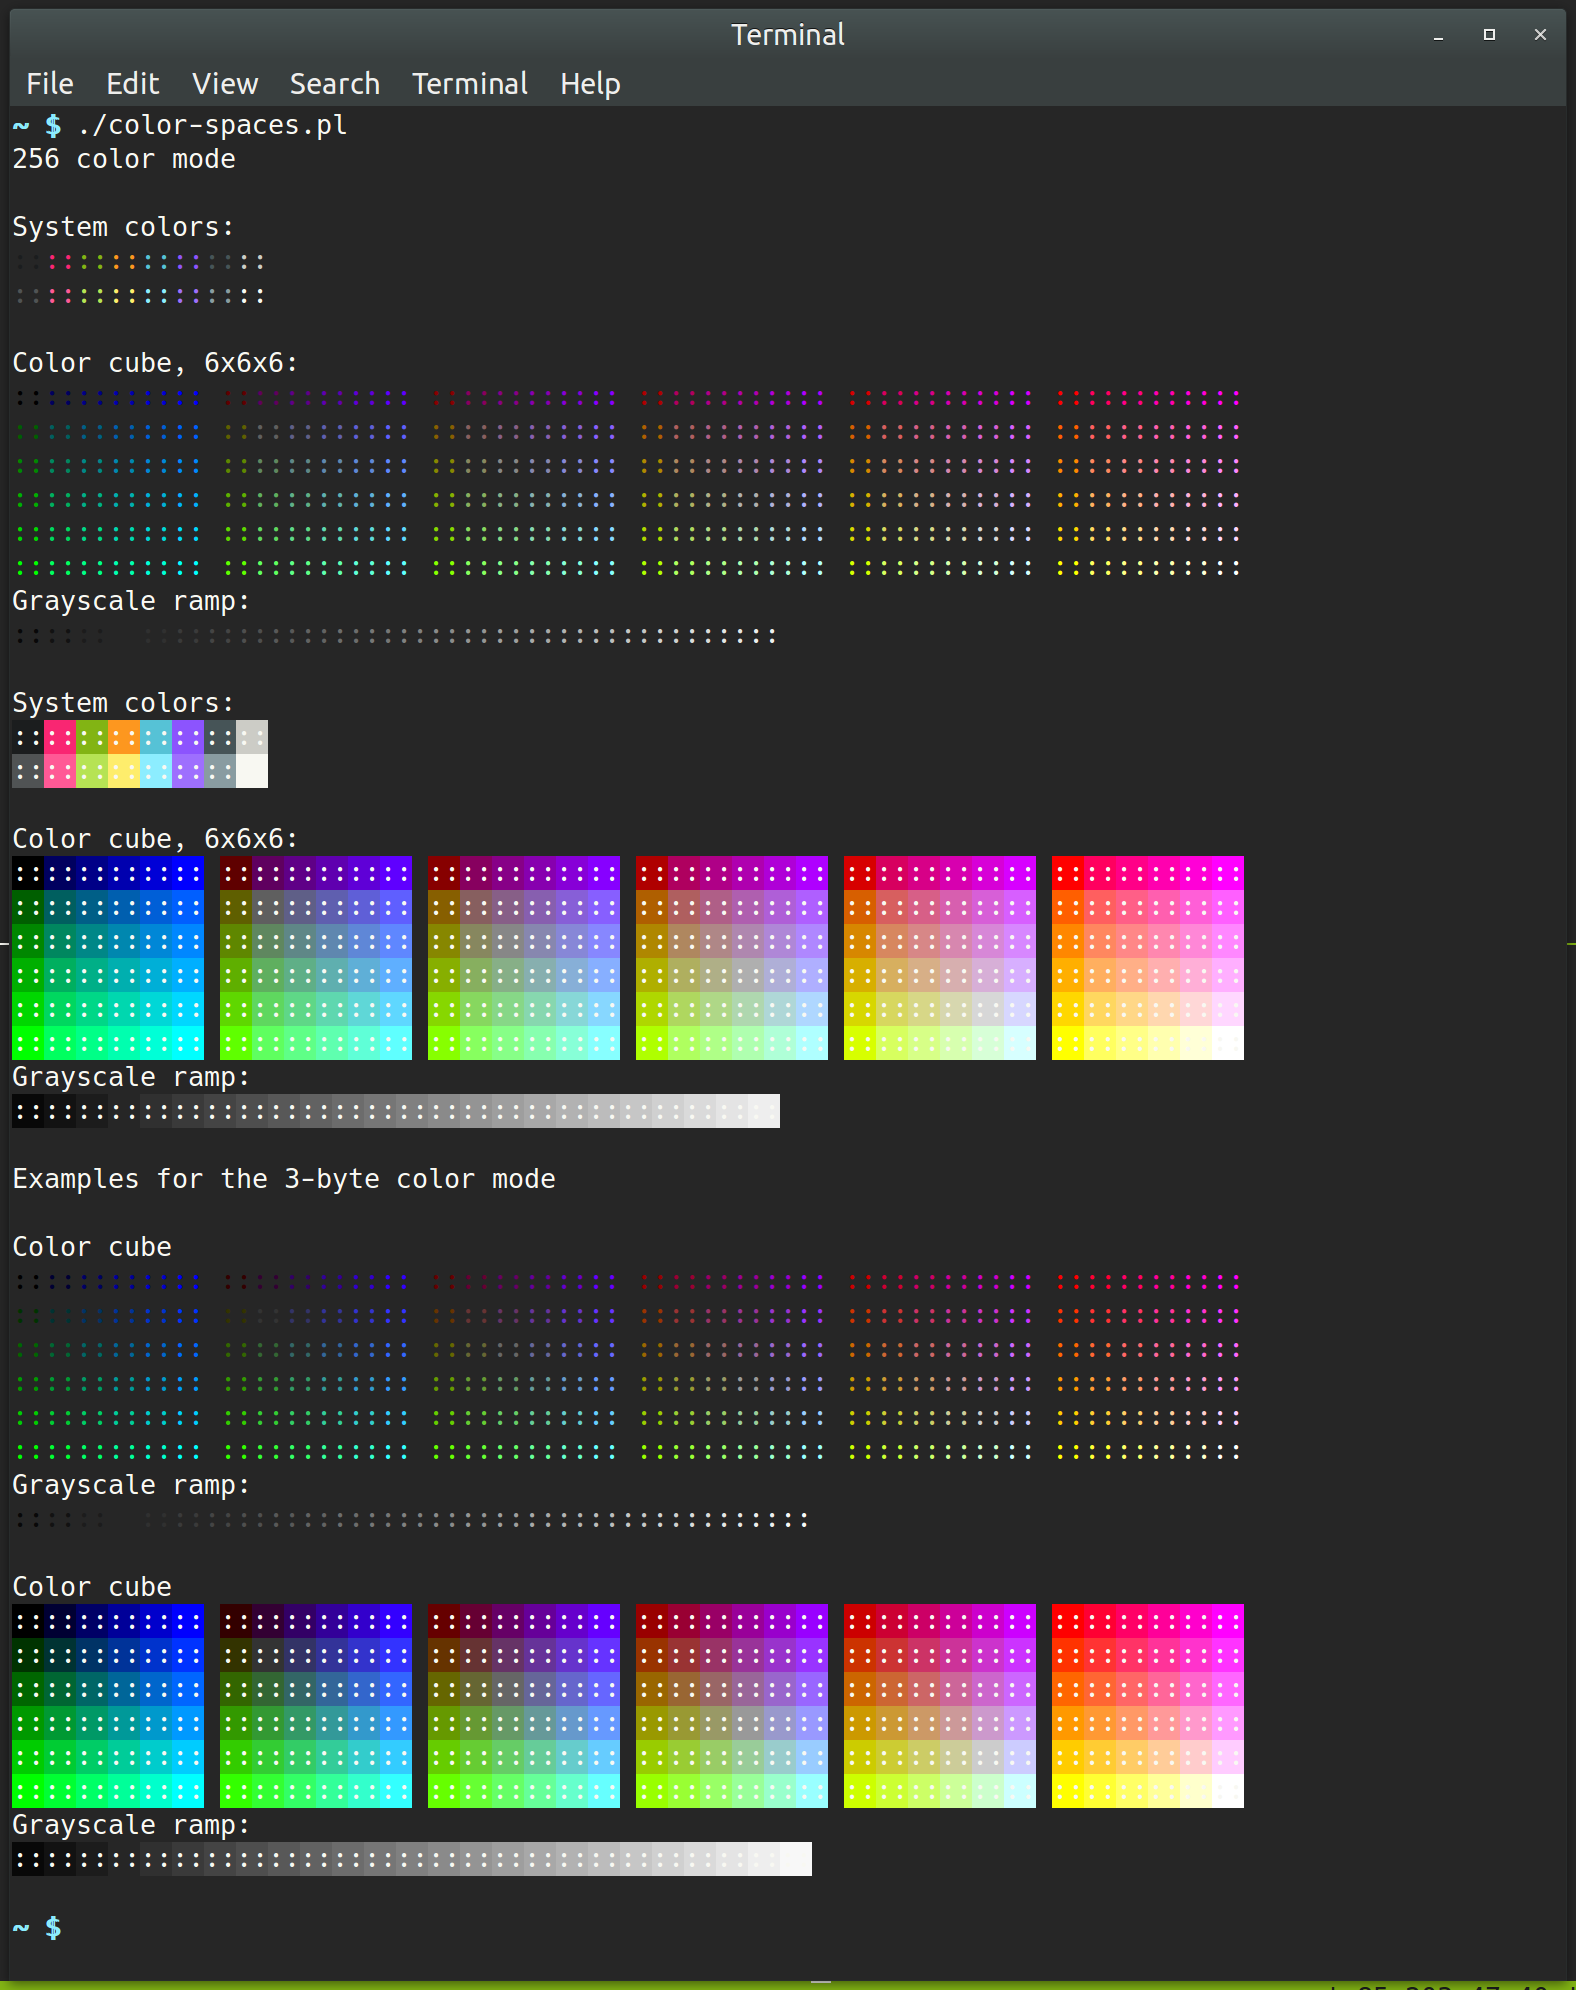Open the Help menu
1576x1990 pixels.
coord(590,84)
